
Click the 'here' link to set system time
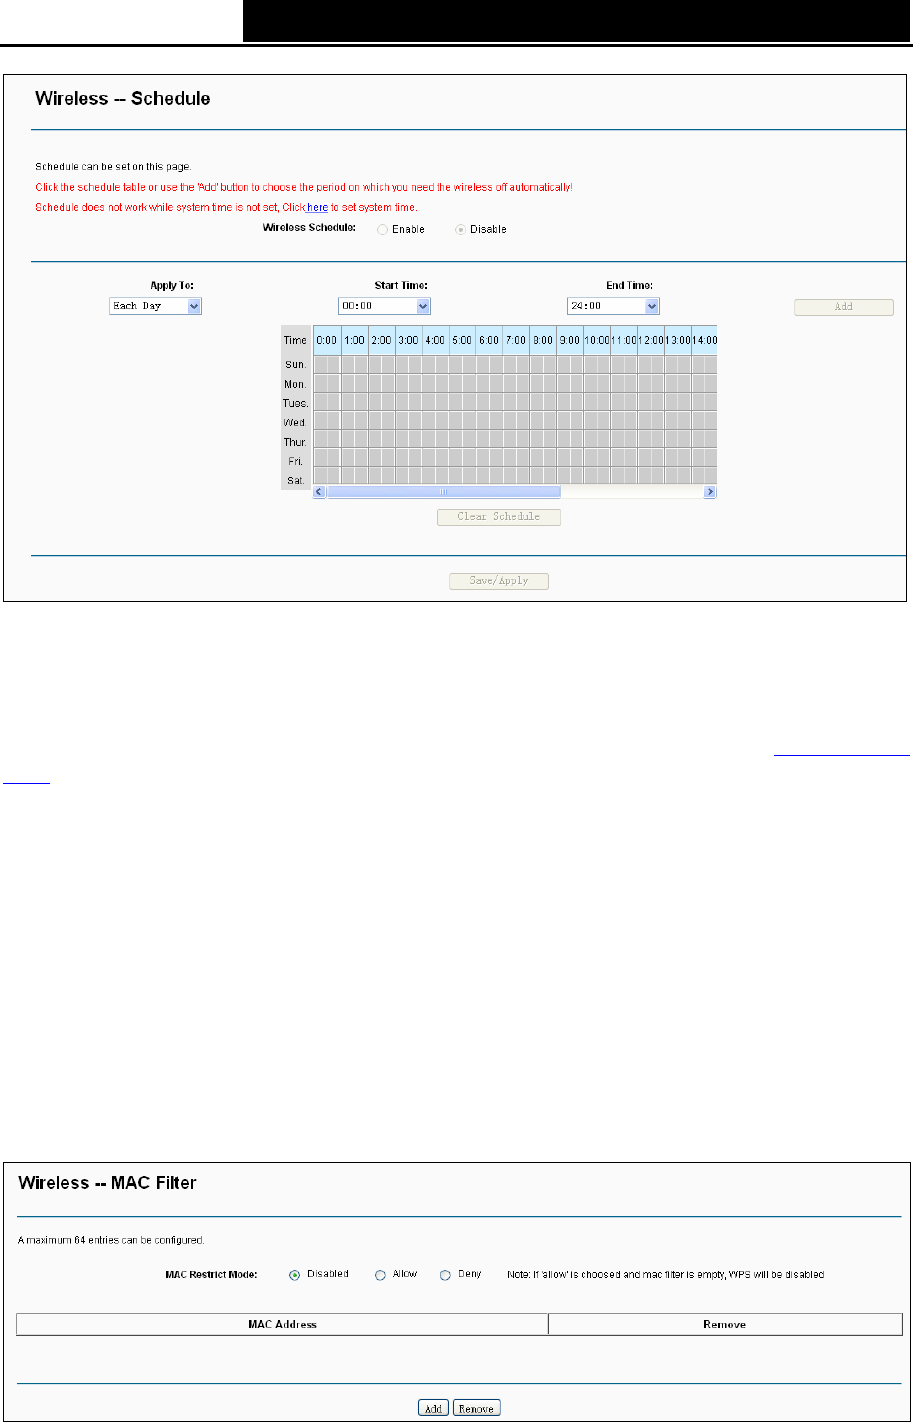coord(317,207)
